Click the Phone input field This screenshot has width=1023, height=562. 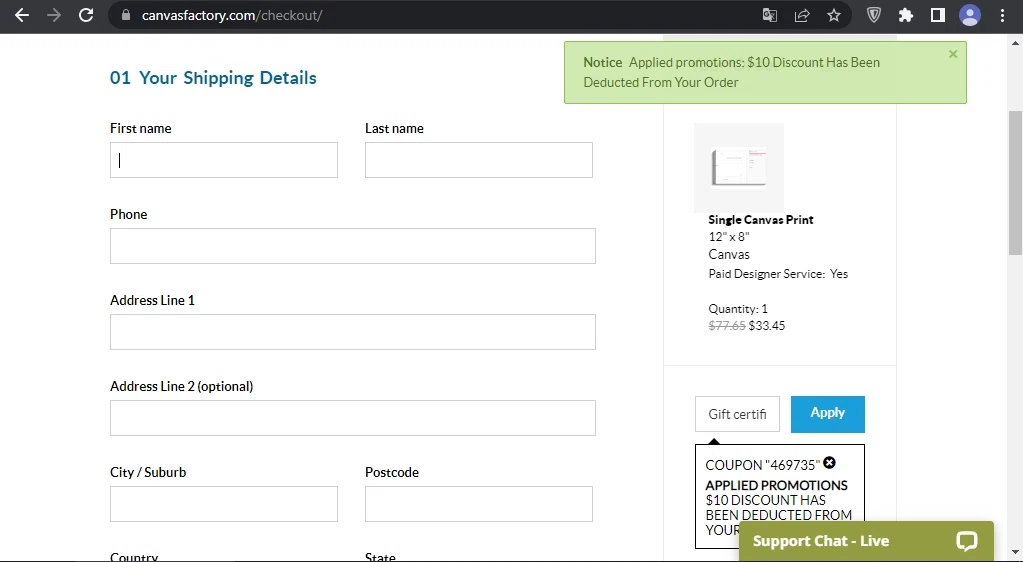[353, 246]
